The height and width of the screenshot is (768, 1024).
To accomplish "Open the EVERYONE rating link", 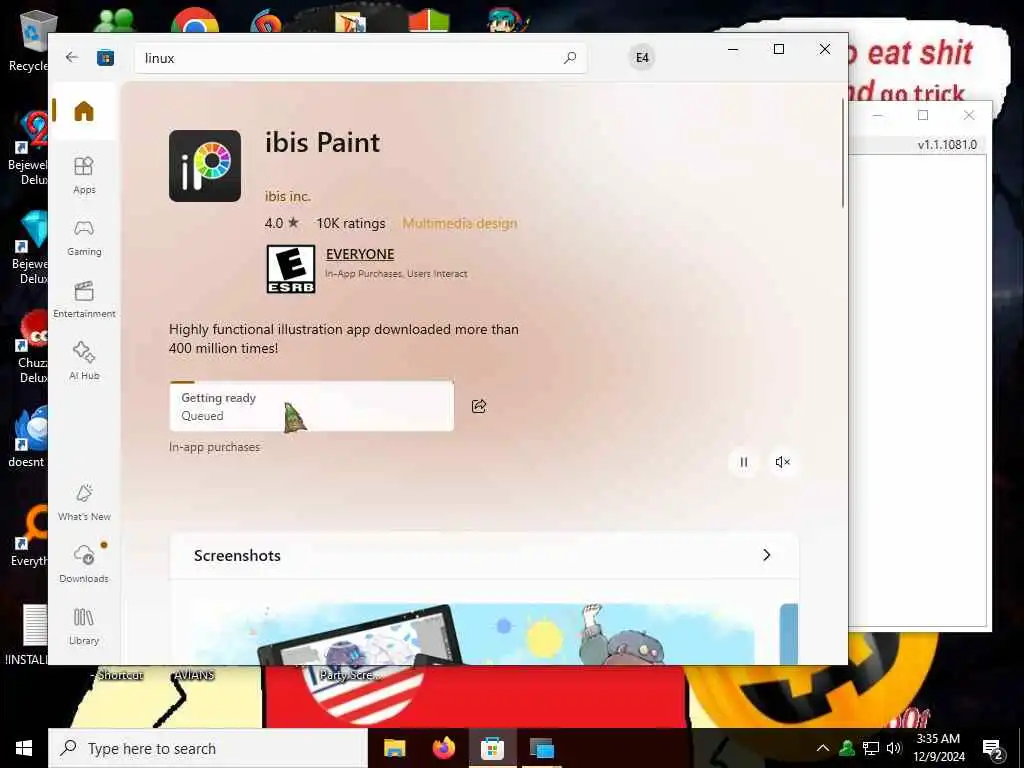I will coord(360,254).
